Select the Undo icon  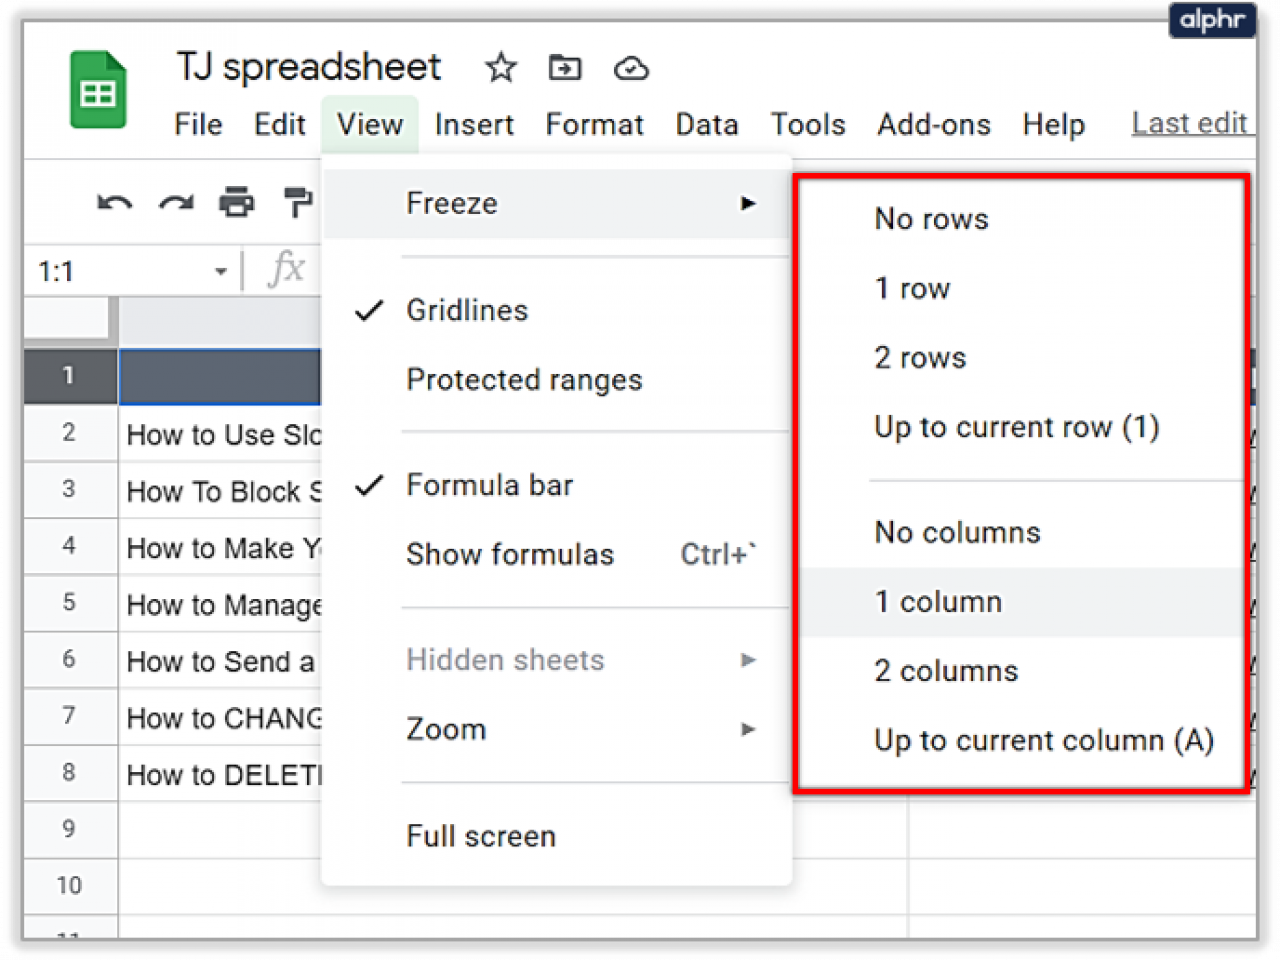113,201
